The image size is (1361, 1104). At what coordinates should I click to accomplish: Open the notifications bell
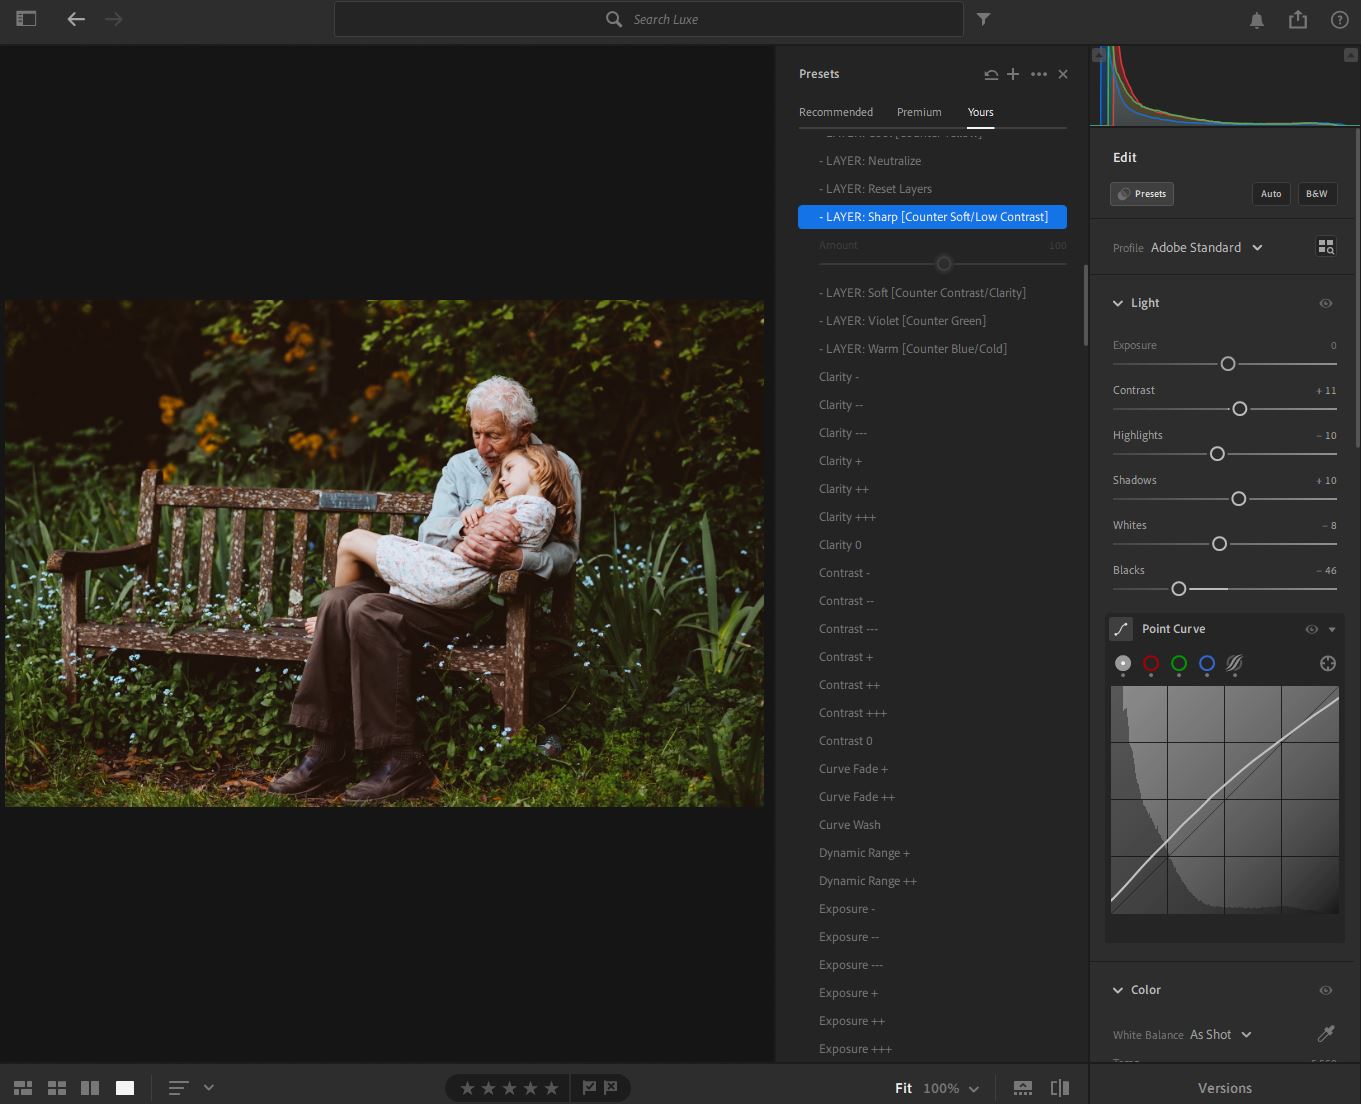click(1257, 20)
